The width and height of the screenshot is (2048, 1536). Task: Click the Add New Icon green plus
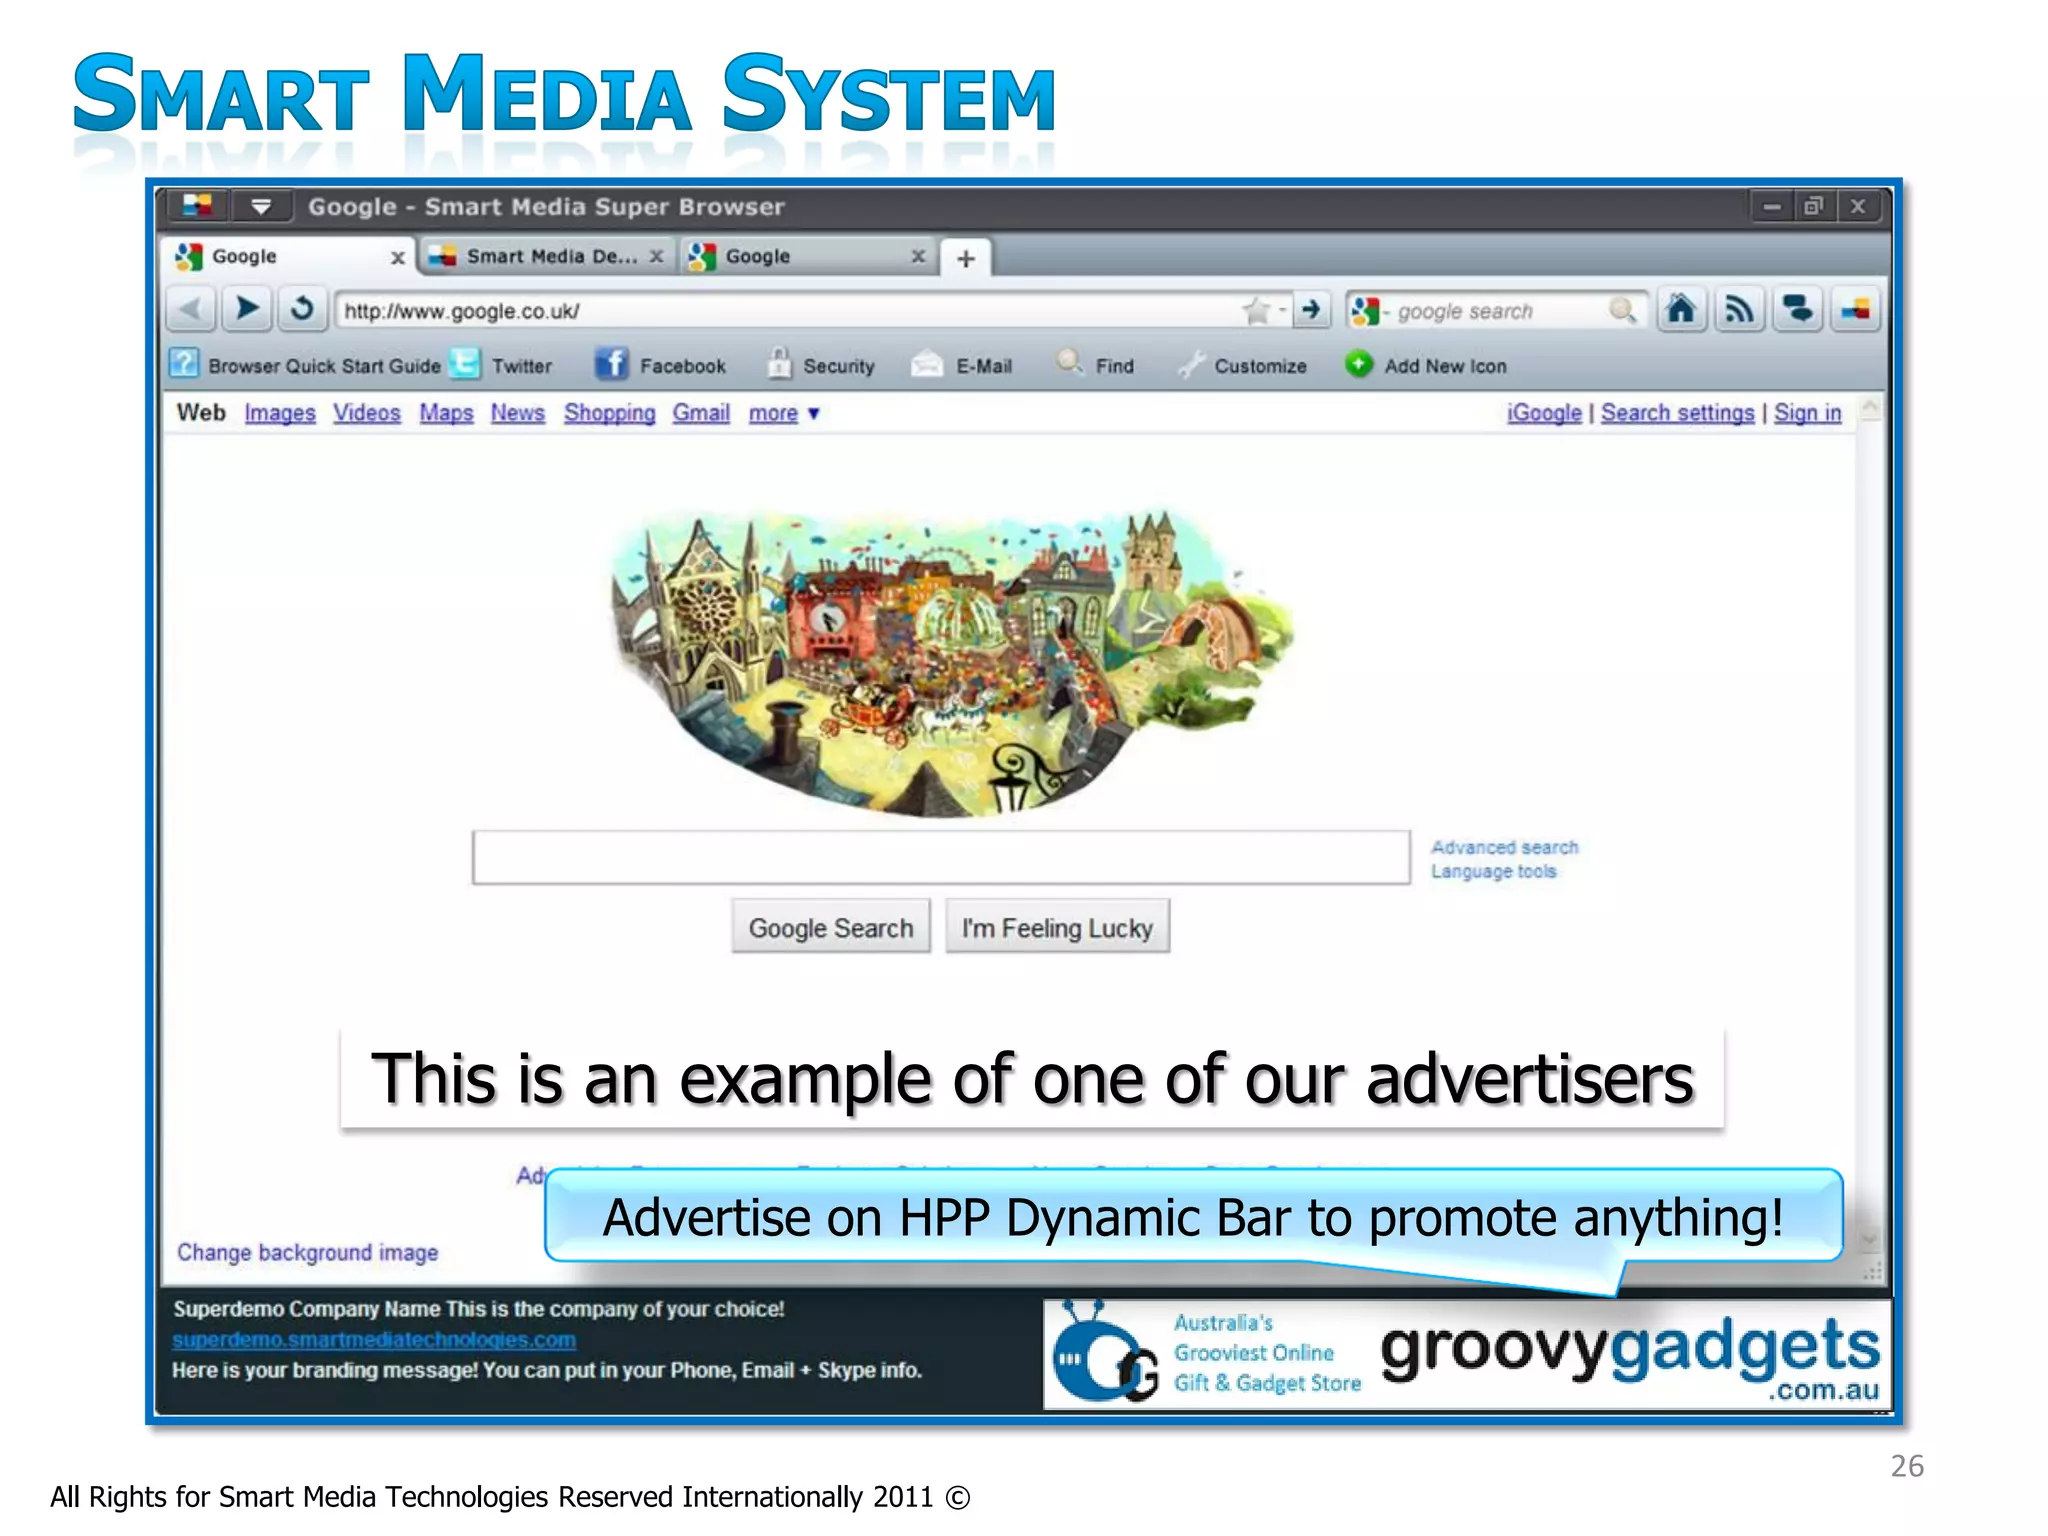(1358, 365)
